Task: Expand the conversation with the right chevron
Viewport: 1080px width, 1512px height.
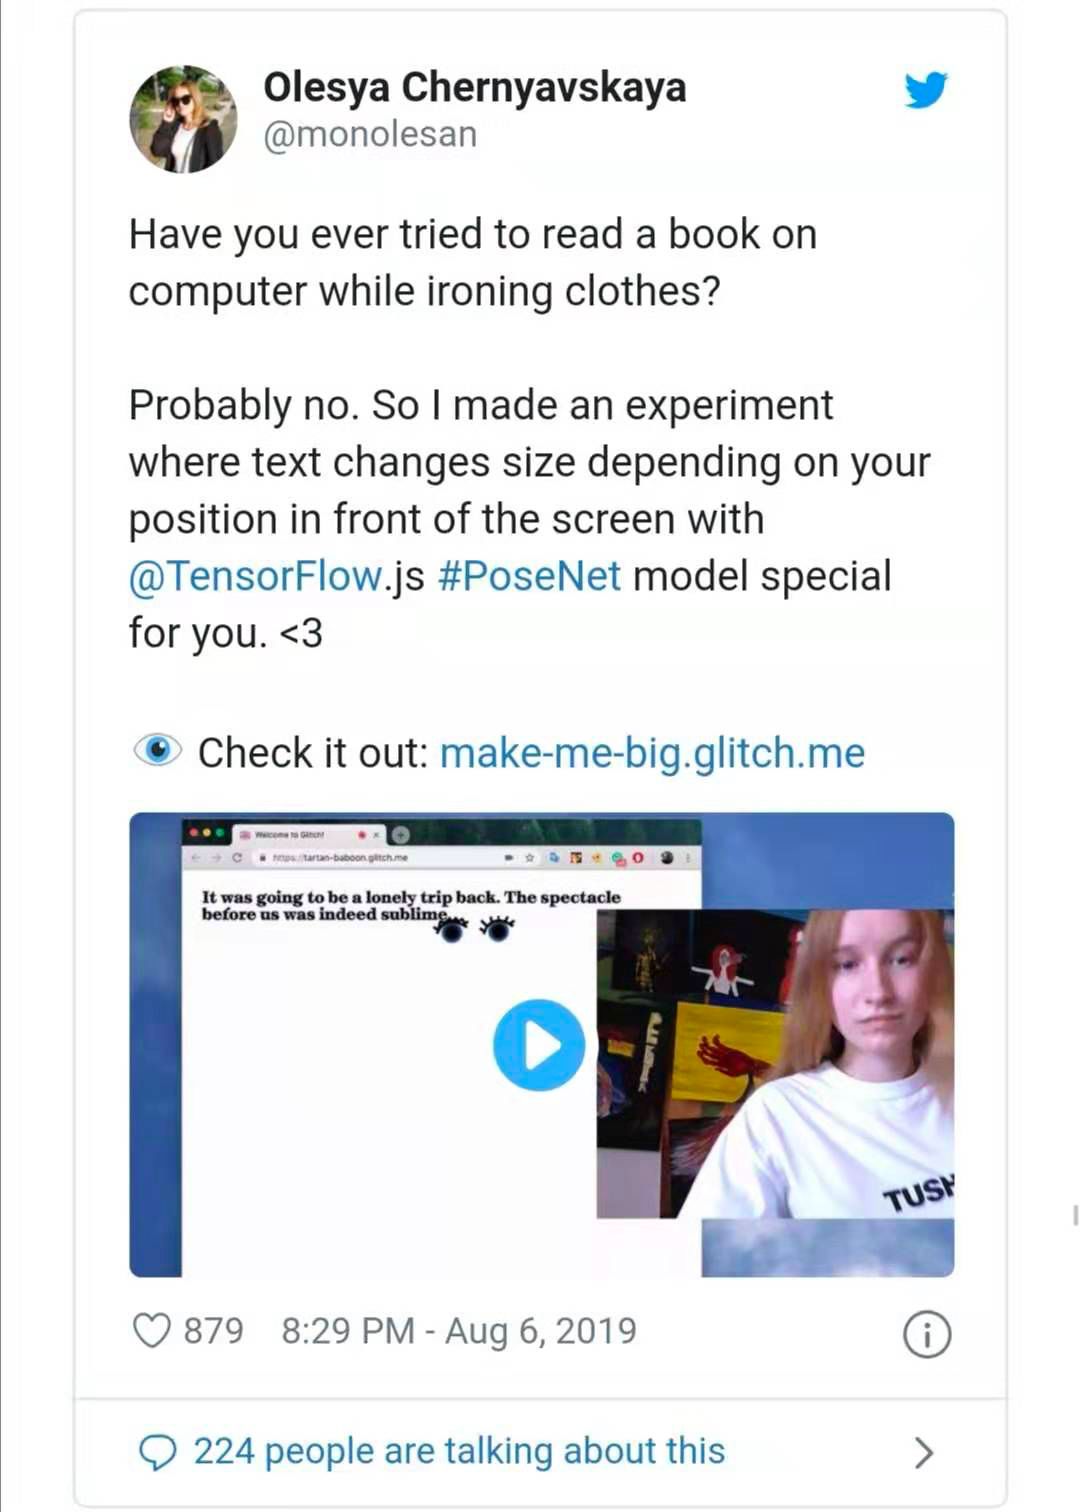Action: 924,1452
